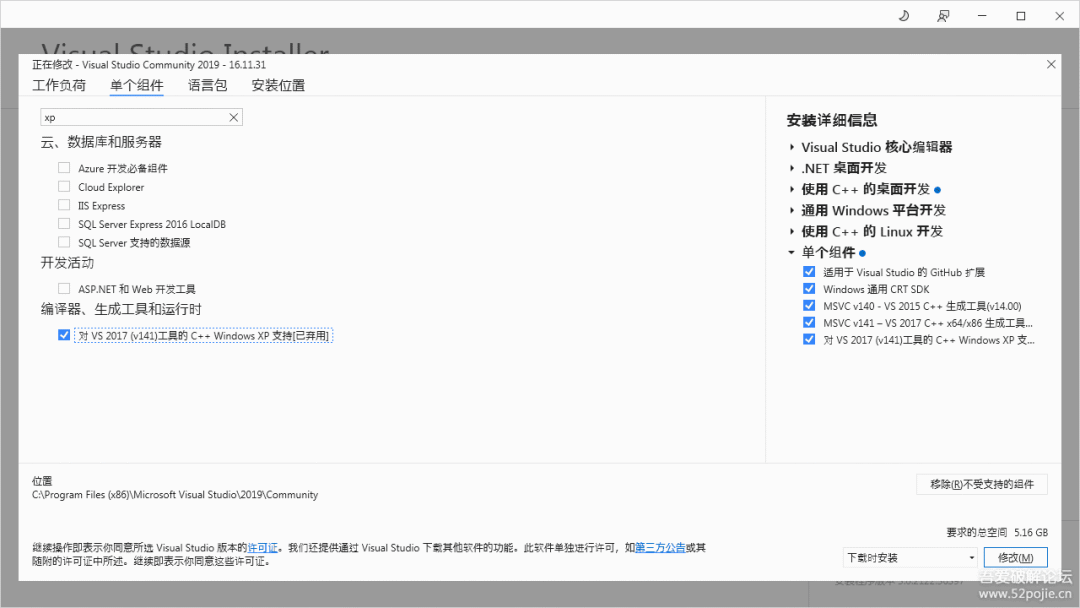Enable ASP.NET 和 Web 开发工具 checkbox
The height and width of the screenshot is (608, 1080).
coord(64,289)
